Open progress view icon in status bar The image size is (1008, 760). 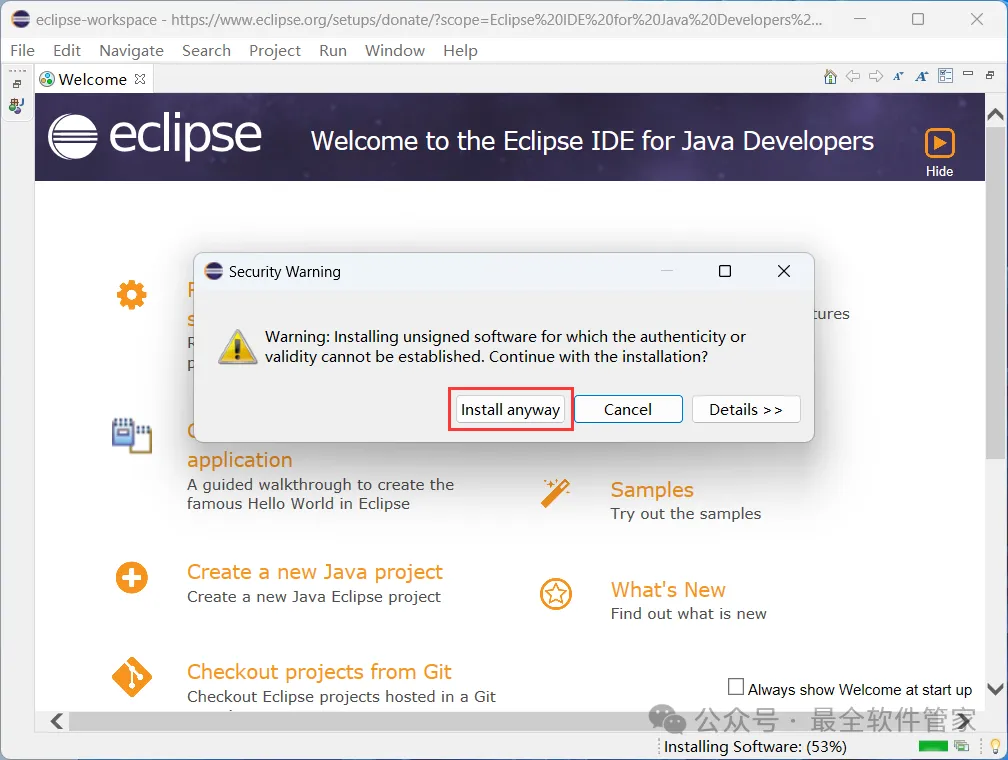click(962, 746)
